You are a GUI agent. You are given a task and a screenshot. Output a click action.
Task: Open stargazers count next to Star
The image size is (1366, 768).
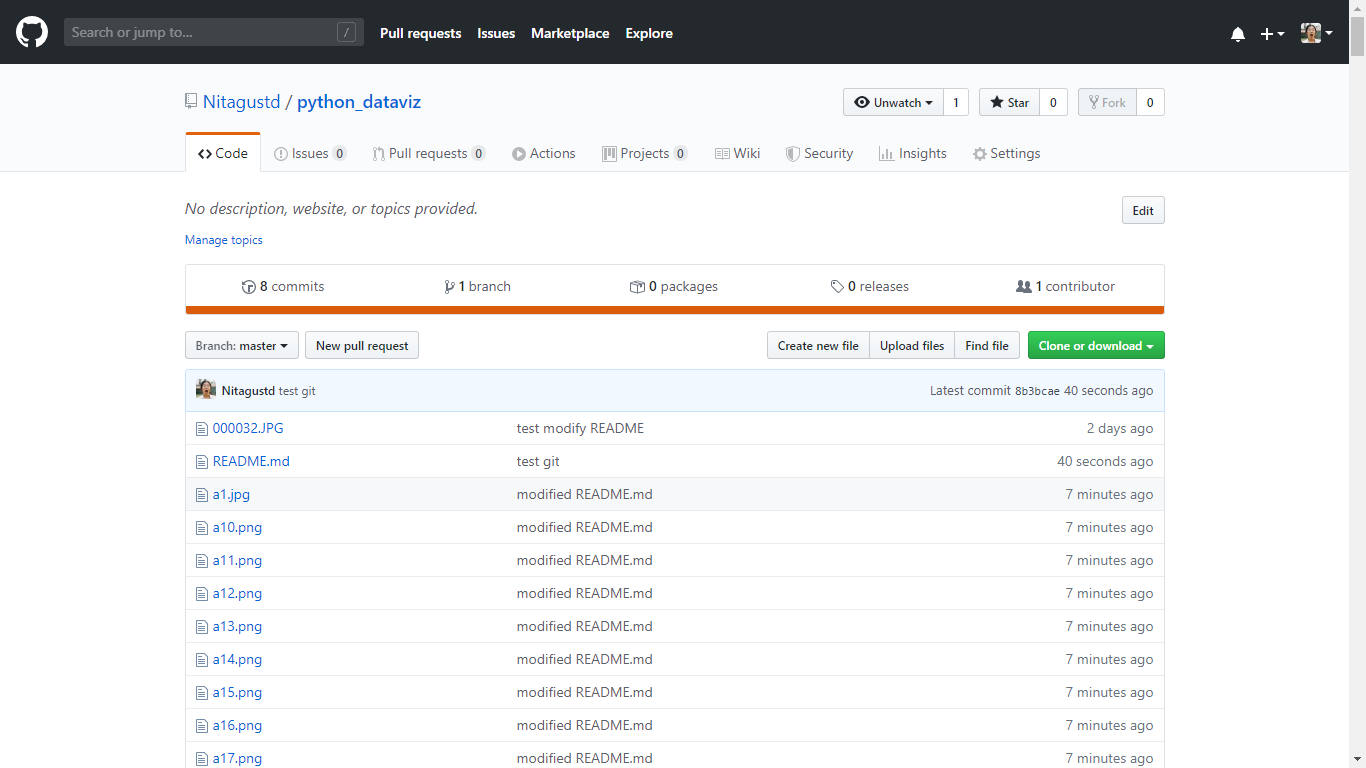[x=1053, y=102]
